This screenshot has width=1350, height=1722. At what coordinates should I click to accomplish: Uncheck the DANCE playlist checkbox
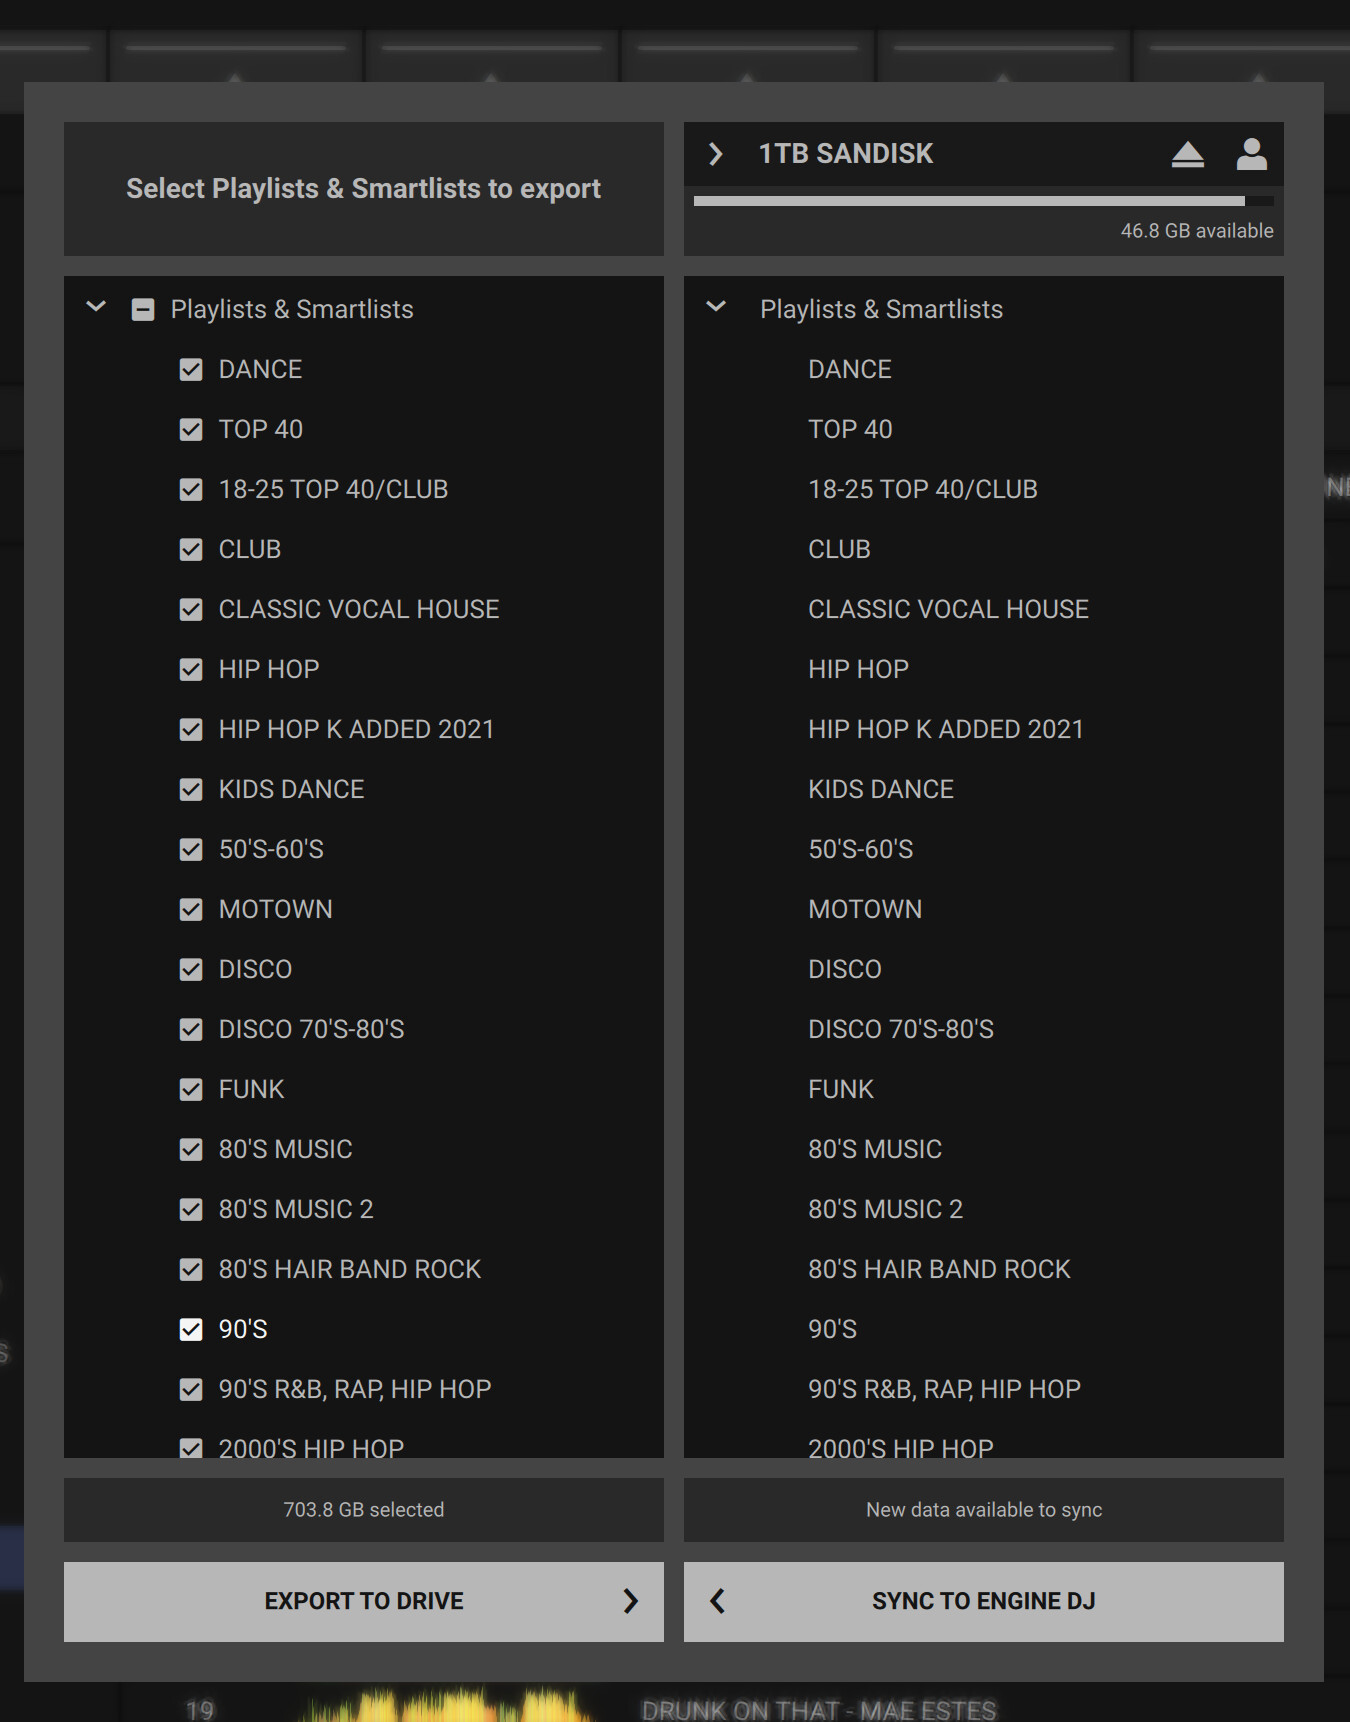(x=191, y=370)
